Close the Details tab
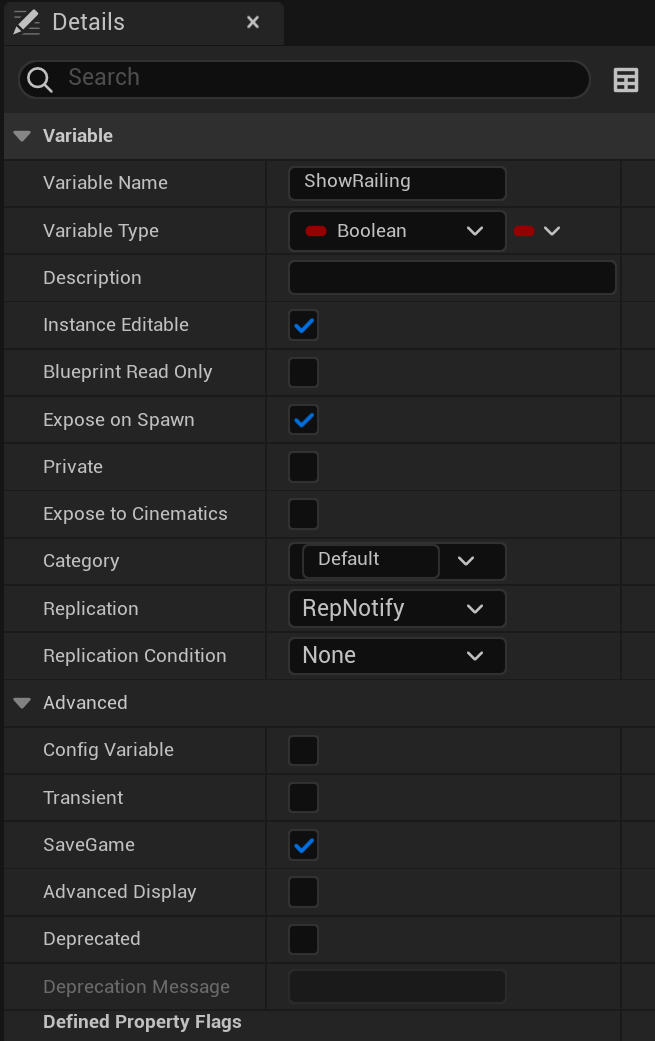This screenshot has width=655, height=1041. pyautogui.click(x=253, y=22)
